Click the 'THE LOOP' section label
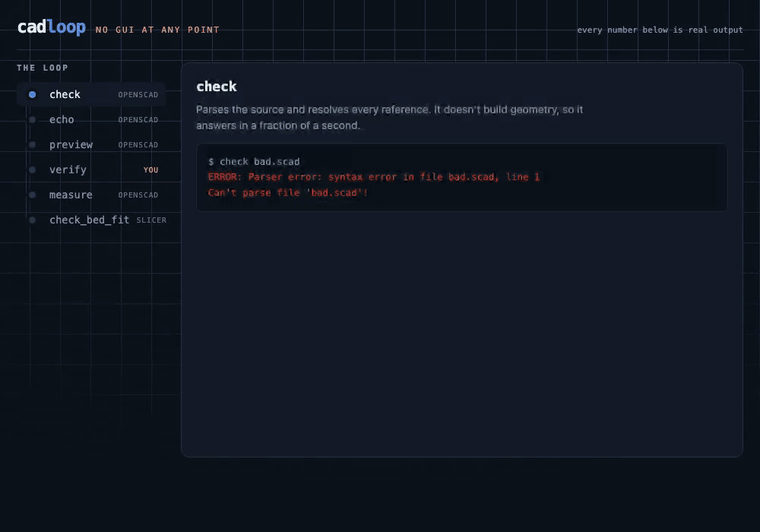 pyautogui.click(x=43, y=68)
